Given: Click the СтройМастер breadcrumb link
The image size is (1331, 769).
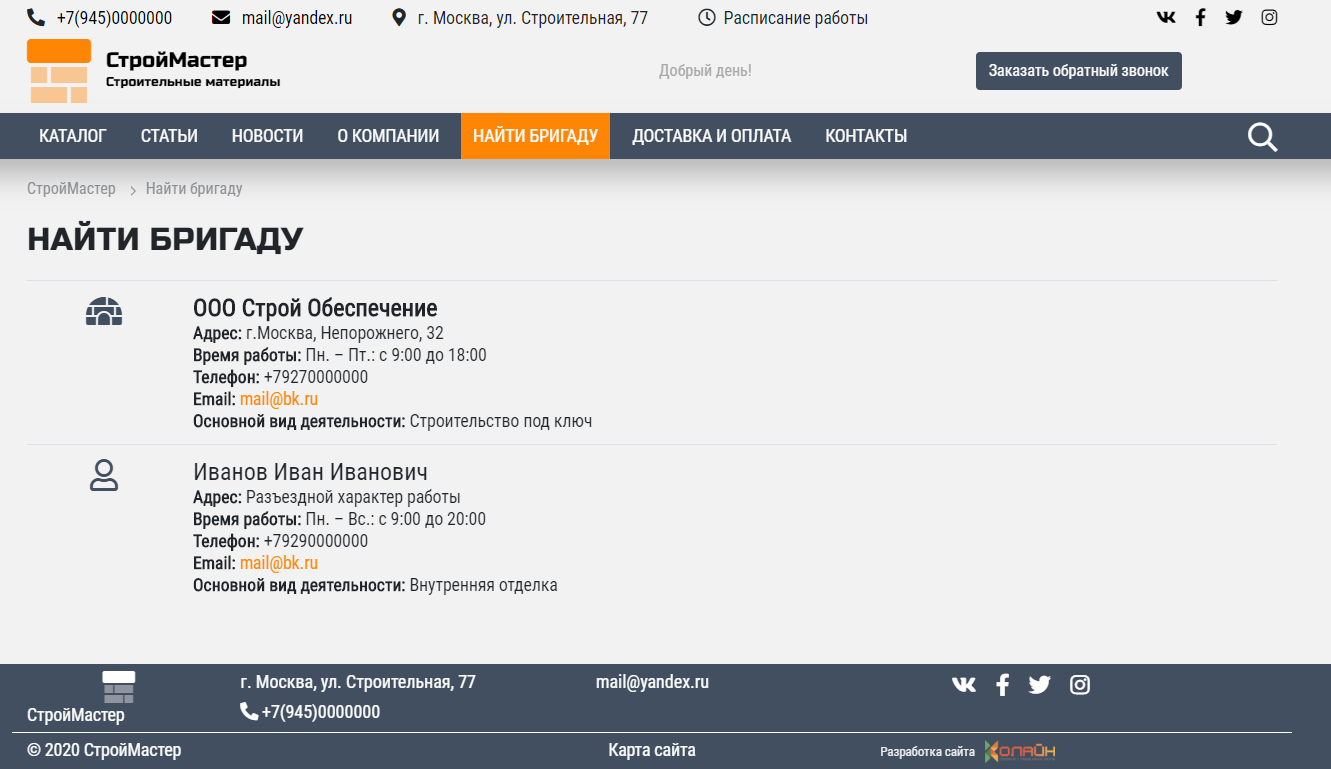Looking at the screenshot, I should click(71, 189).
